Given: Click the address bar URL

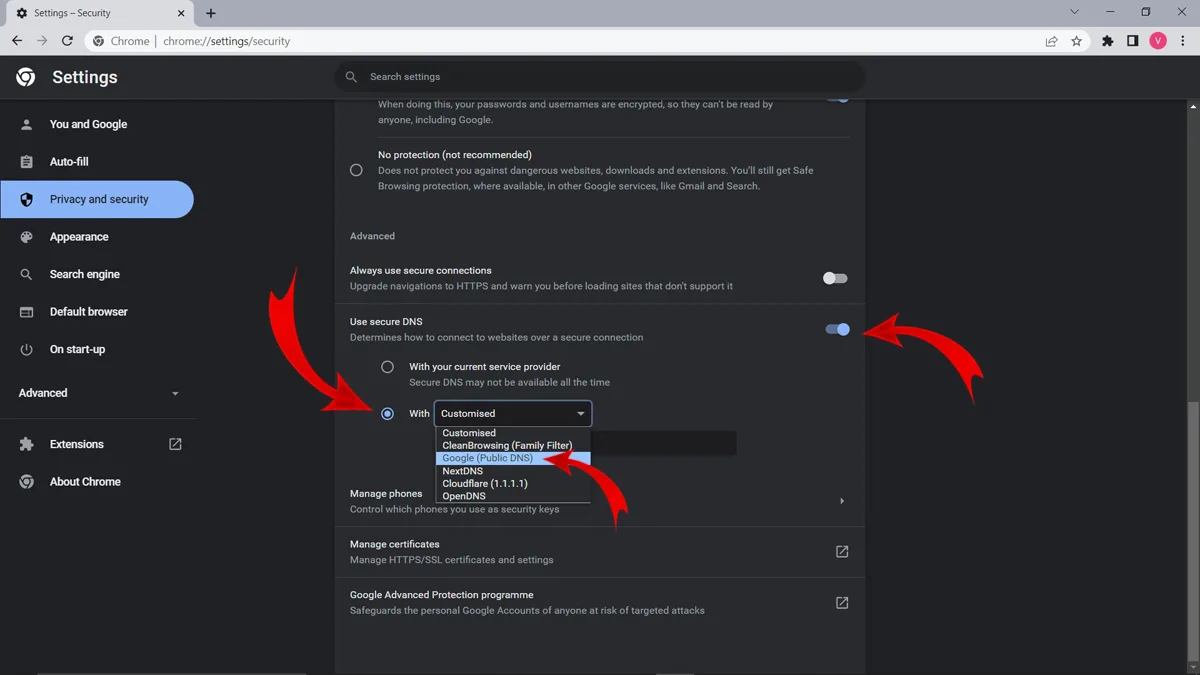Looking at the screenshot, I should point(227,41).
